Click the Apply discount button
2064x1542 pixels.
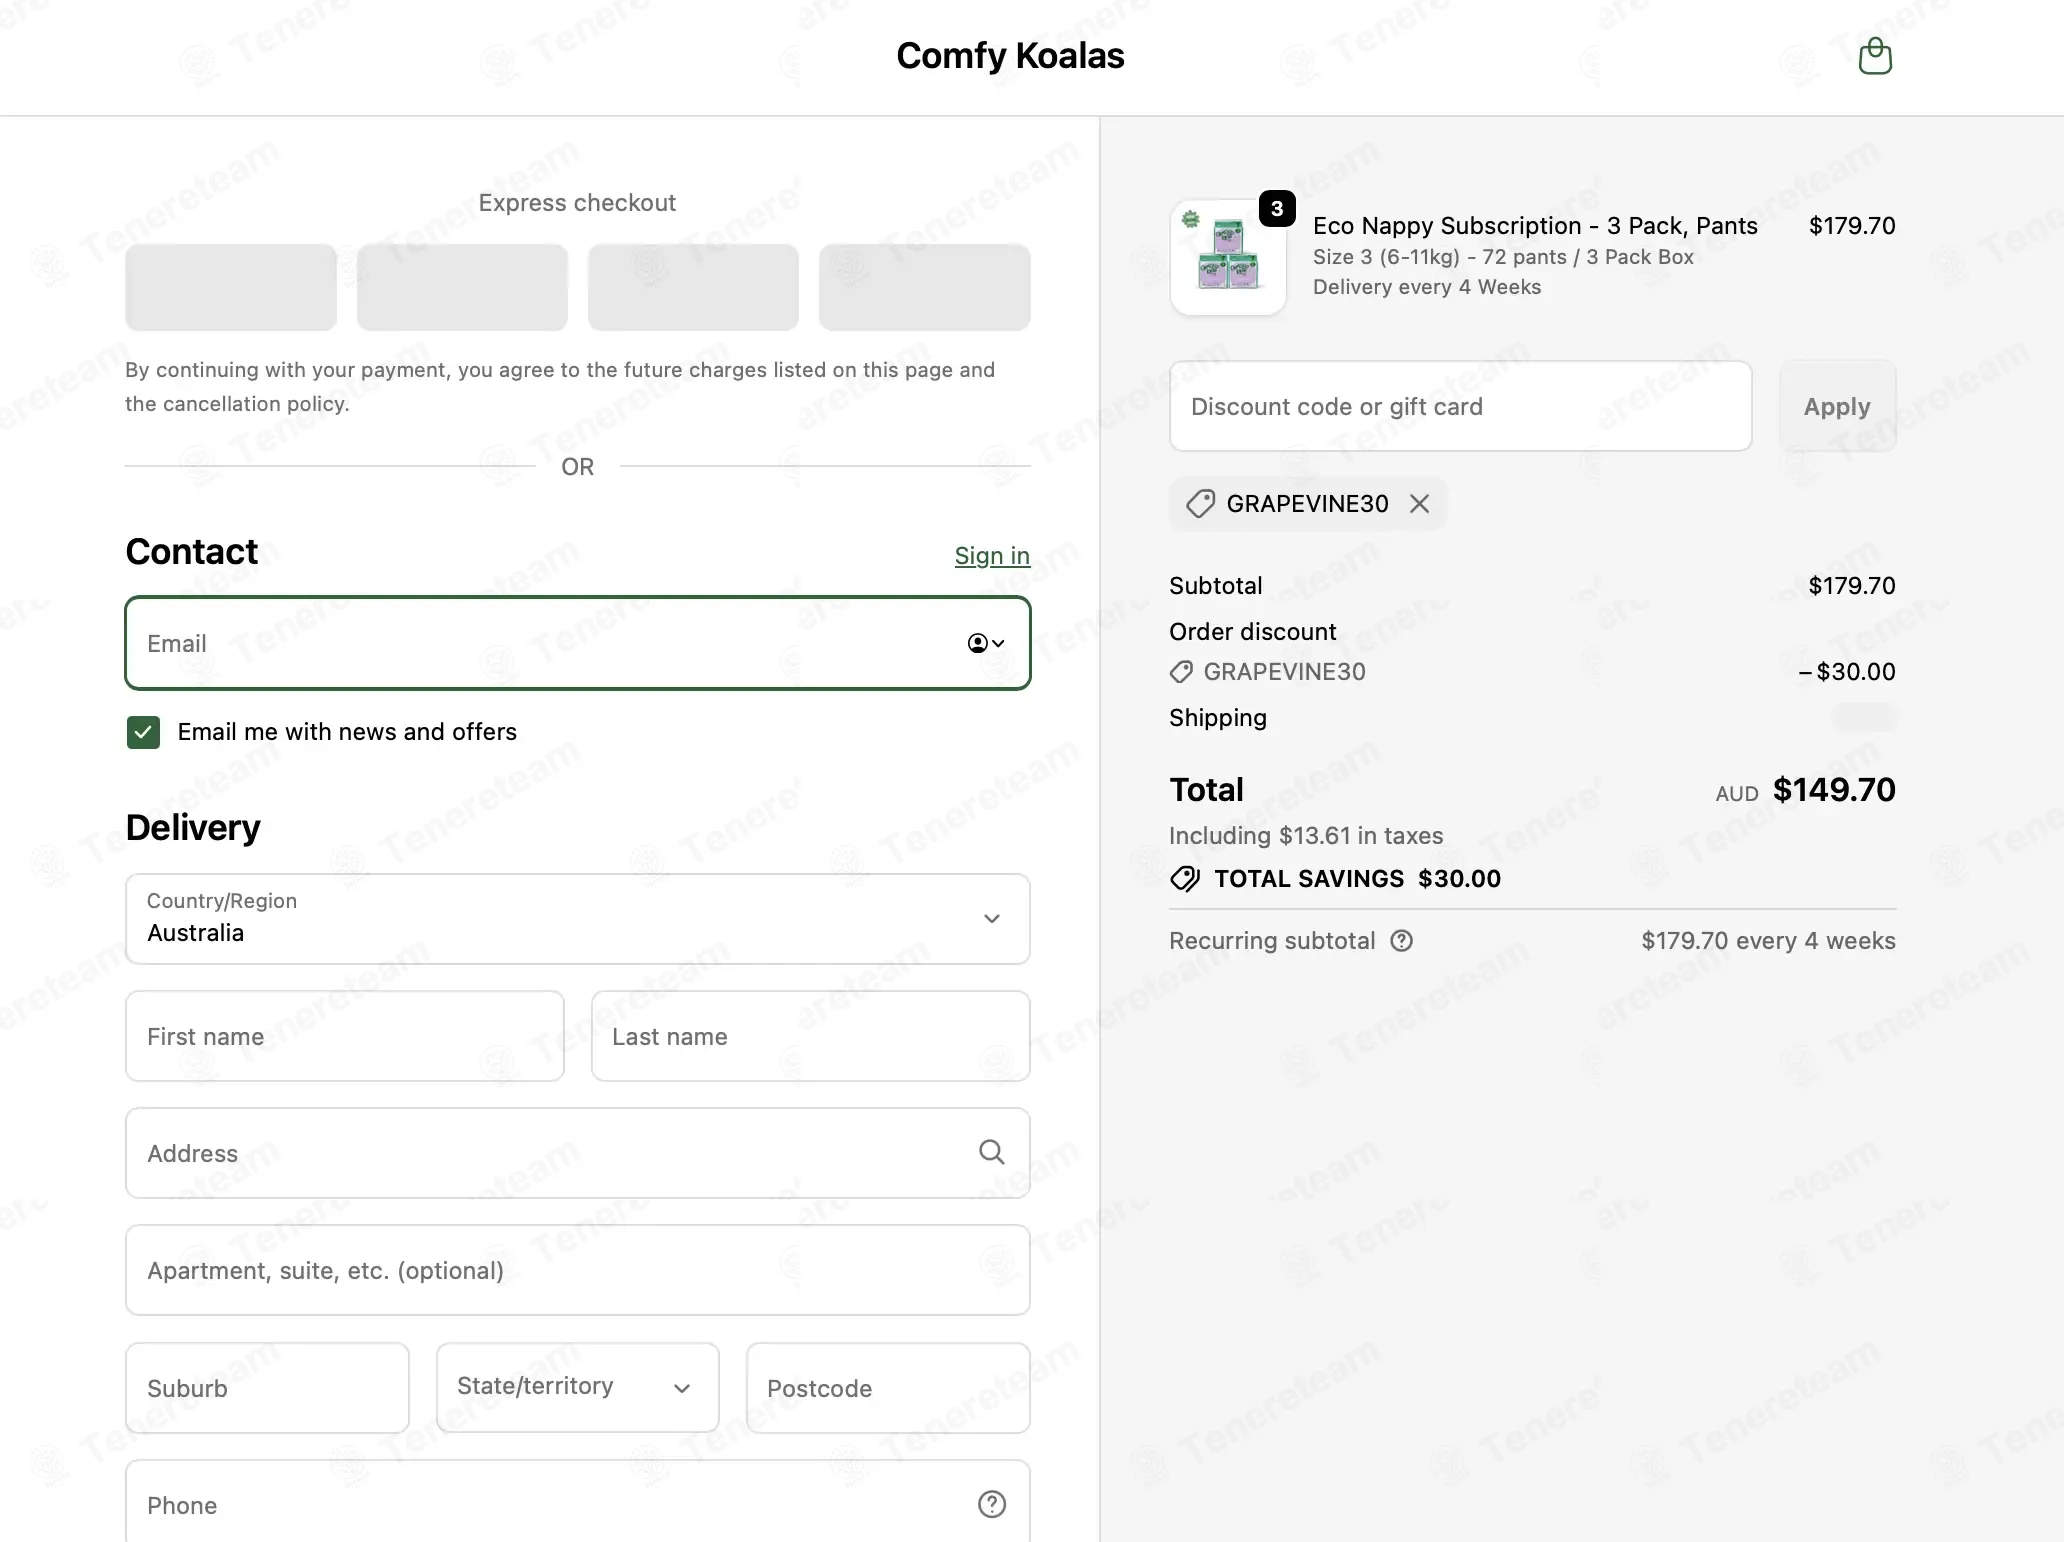click(1837, 406)
